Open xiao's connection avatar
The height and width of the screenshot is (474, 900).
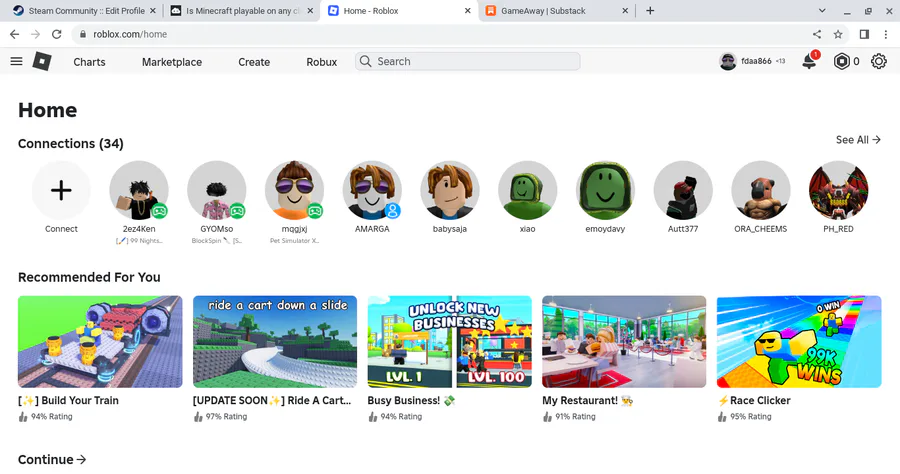coord(527,191)
